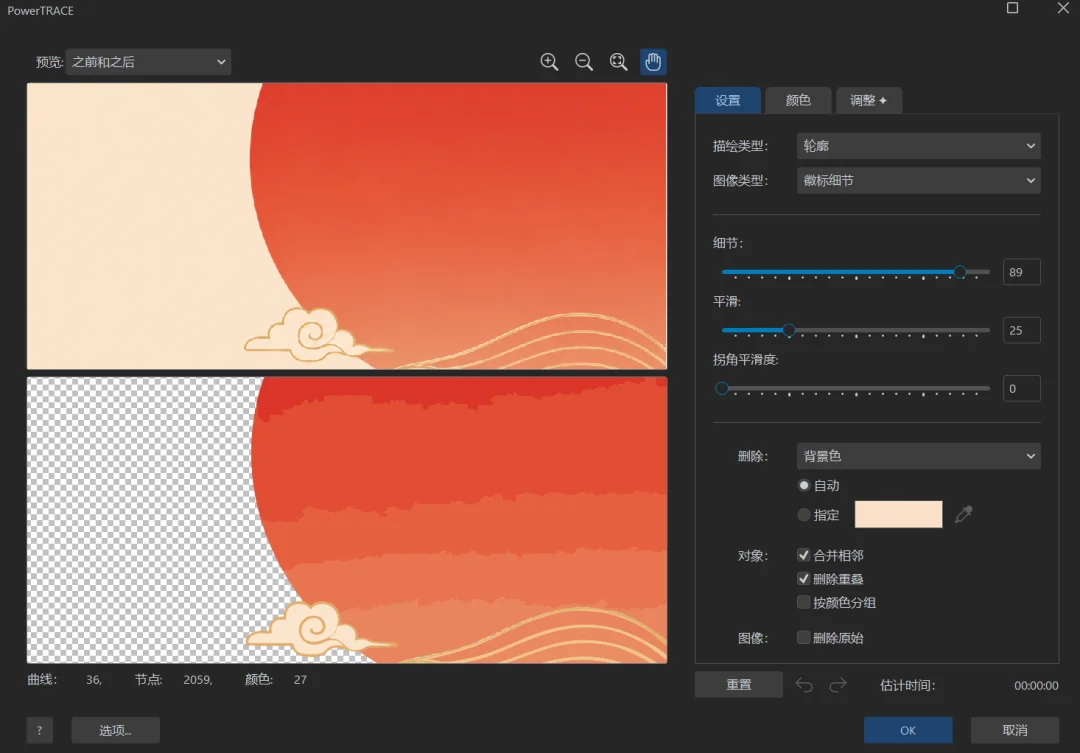
Task: Open the 描绘类型 dropdown
Action: click(x=918, y=146)
